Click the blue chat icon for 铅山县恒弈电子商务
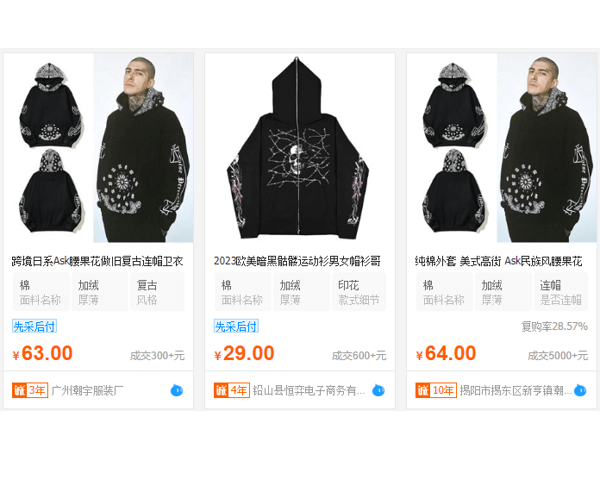 click(378, 390)
